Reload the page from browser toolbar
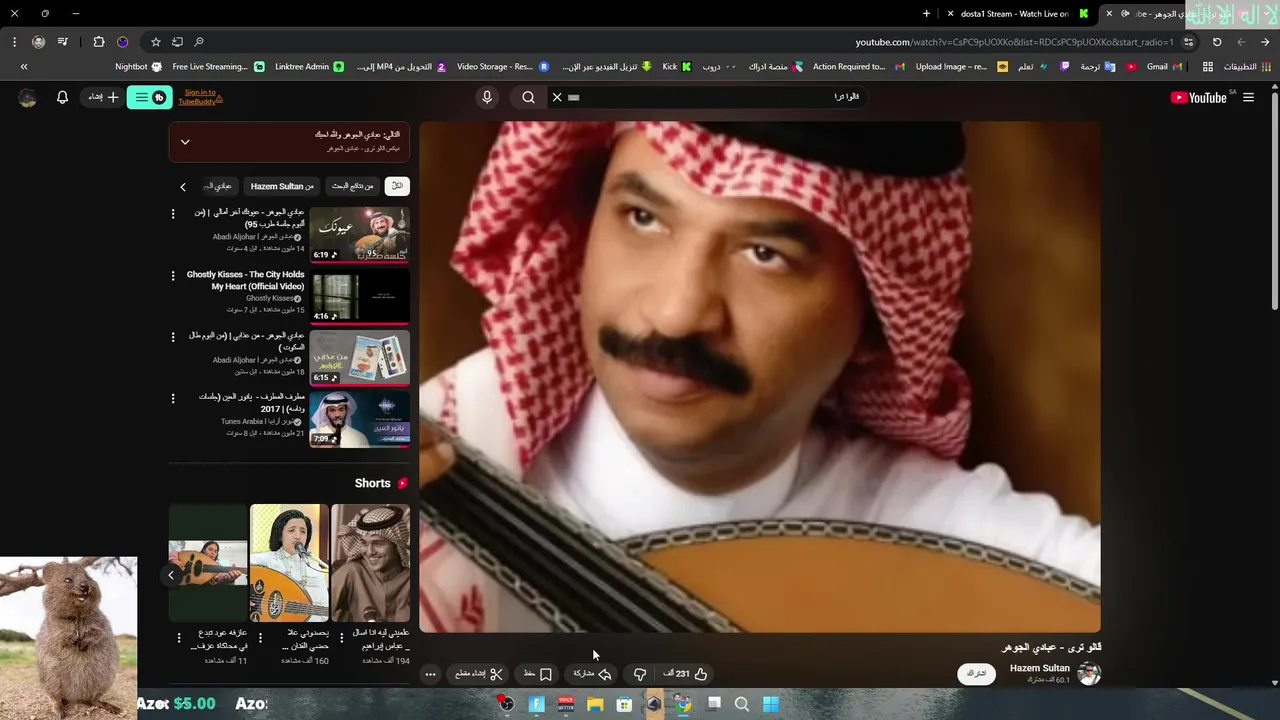The height and width of the screenshot is (720, 1280). click(1217, 42)
